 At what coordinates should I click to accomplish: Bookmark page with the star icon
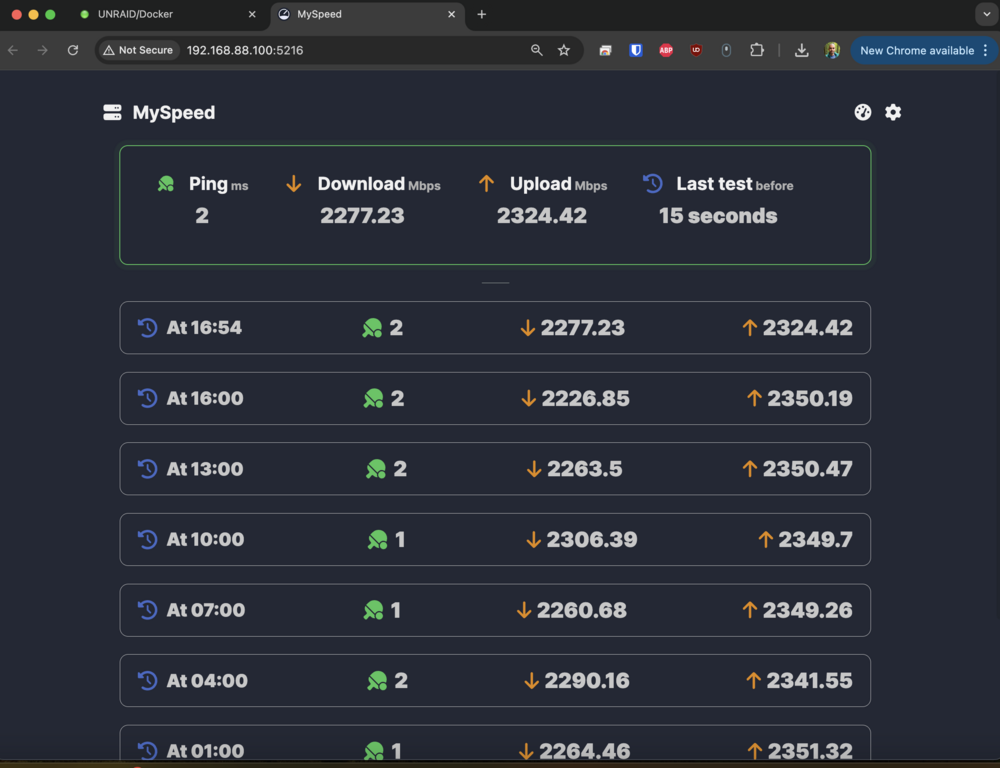(564, 50)
